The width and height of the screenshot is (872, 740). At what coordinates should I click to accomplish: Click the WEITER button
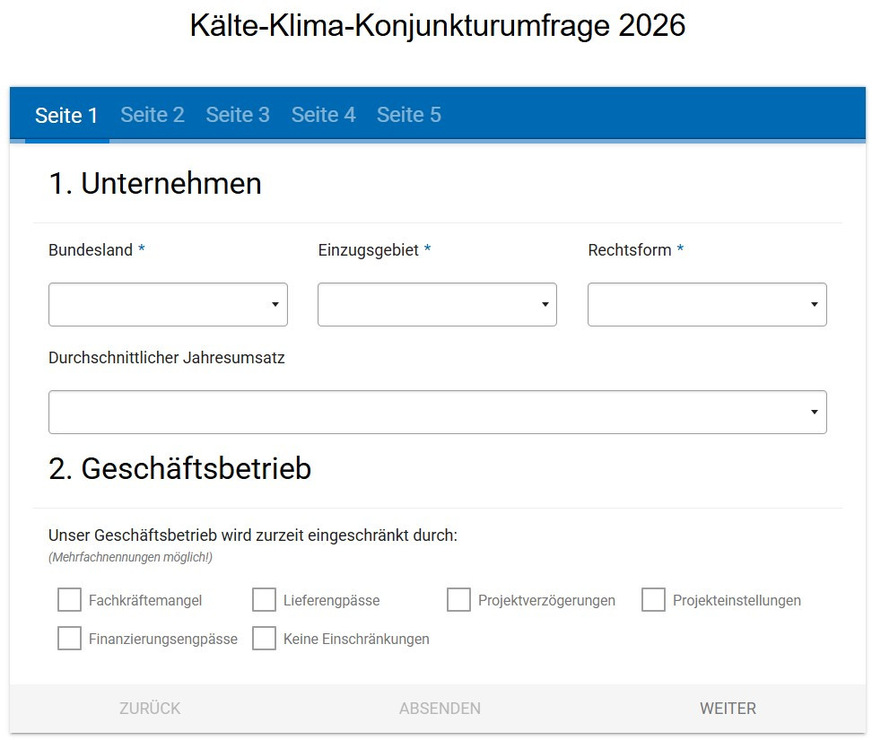(728, 708)
